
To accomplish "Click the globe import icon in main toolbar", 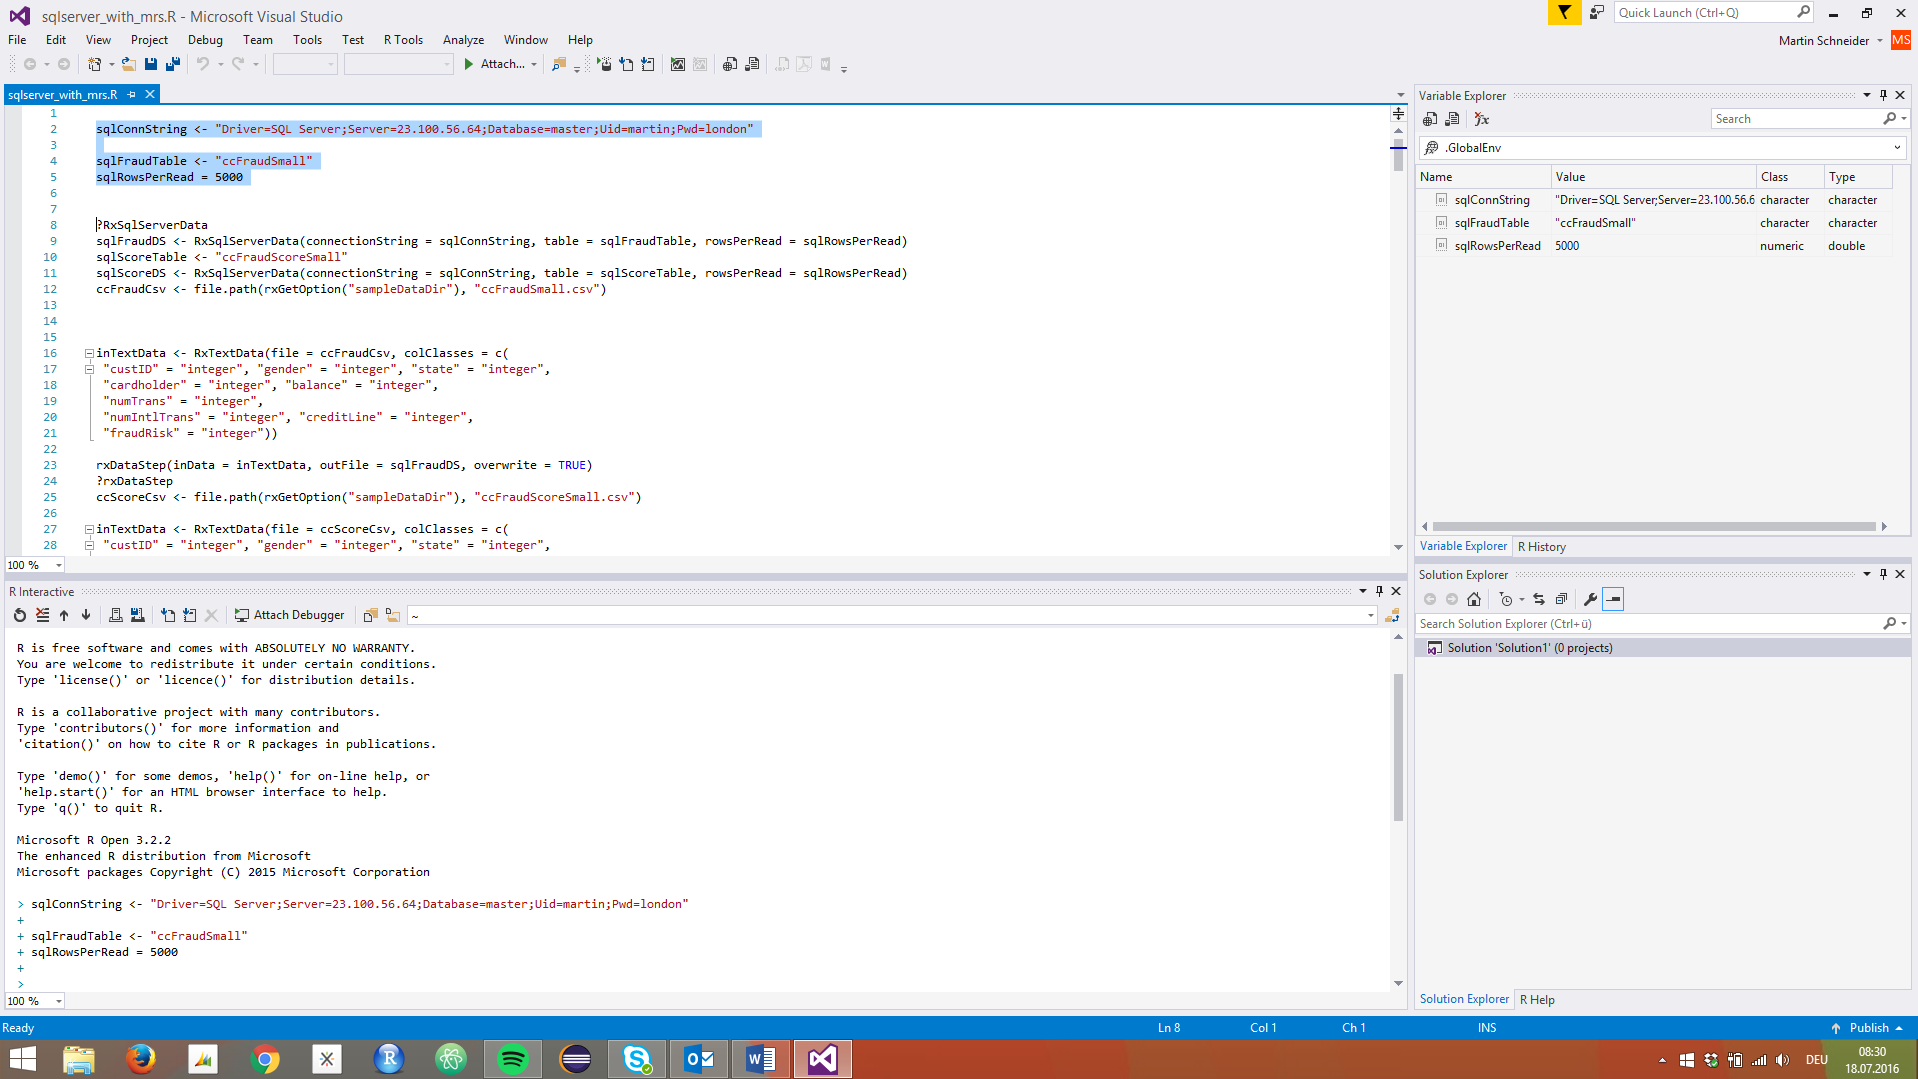I will click(730, 64).
